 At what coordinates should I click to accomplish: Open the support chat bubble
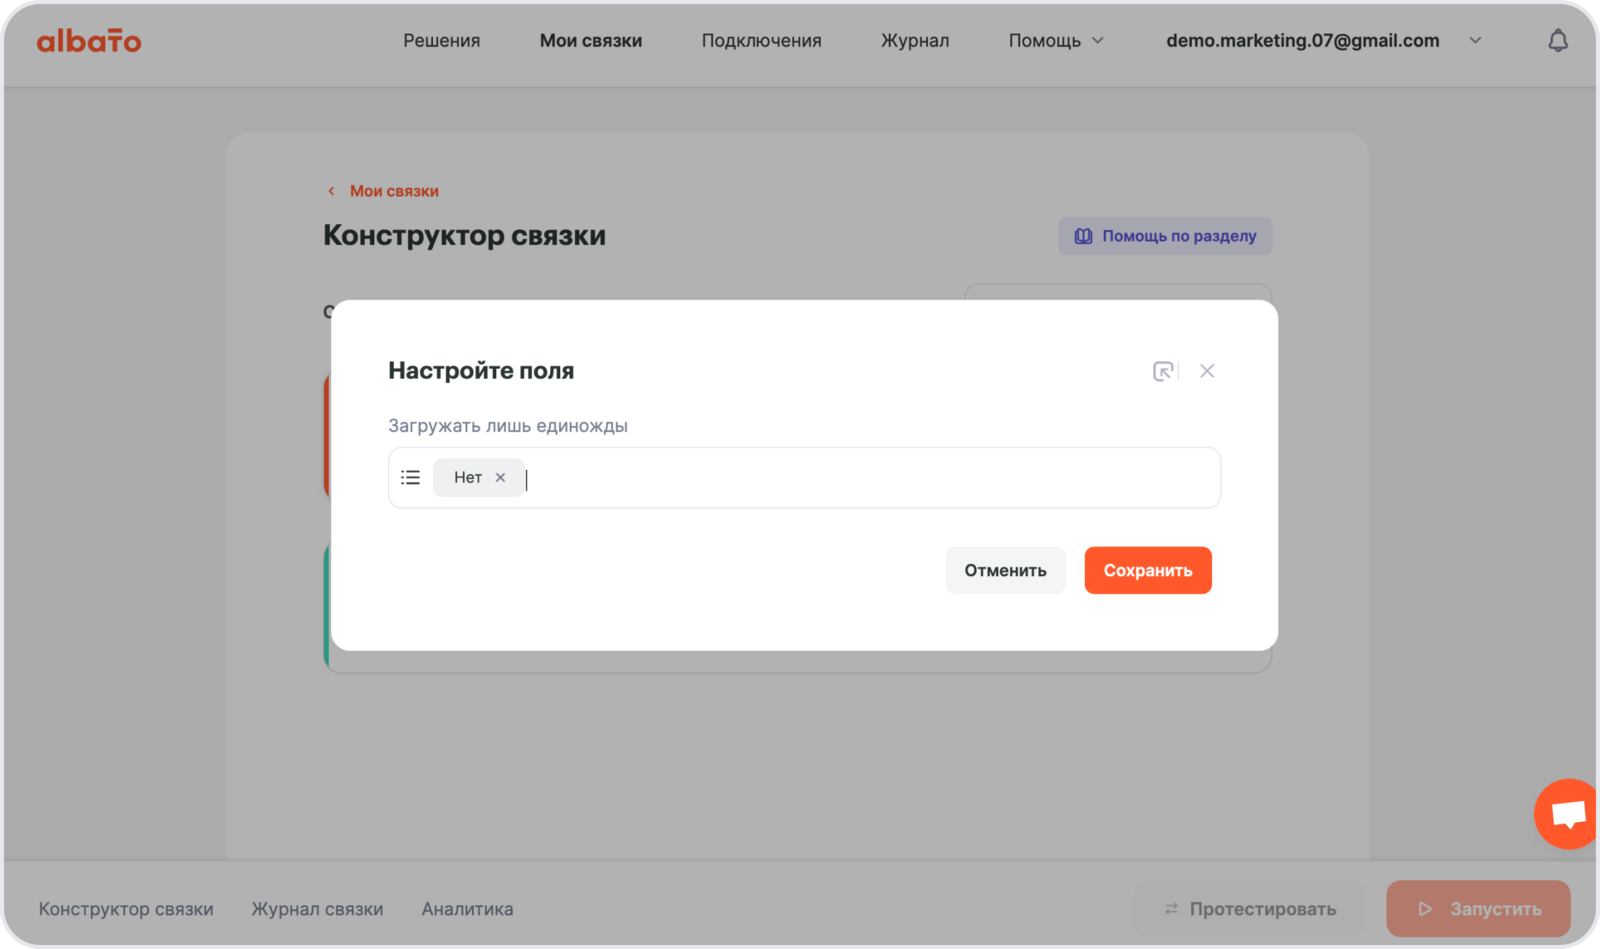click(1567, 814)
